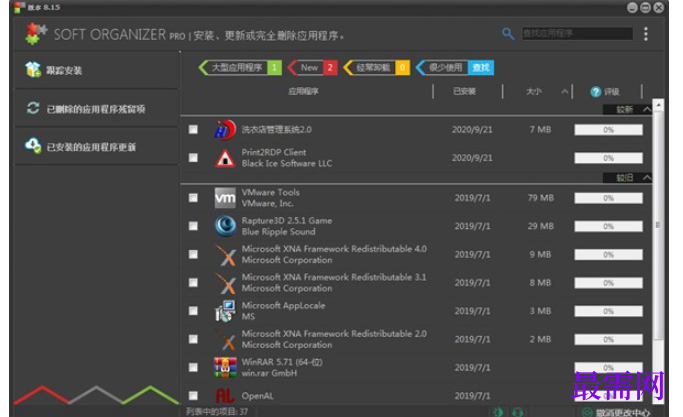Click the installed app updates cloud icon
The height and width of the screenshot is (417, 683).
33,146
